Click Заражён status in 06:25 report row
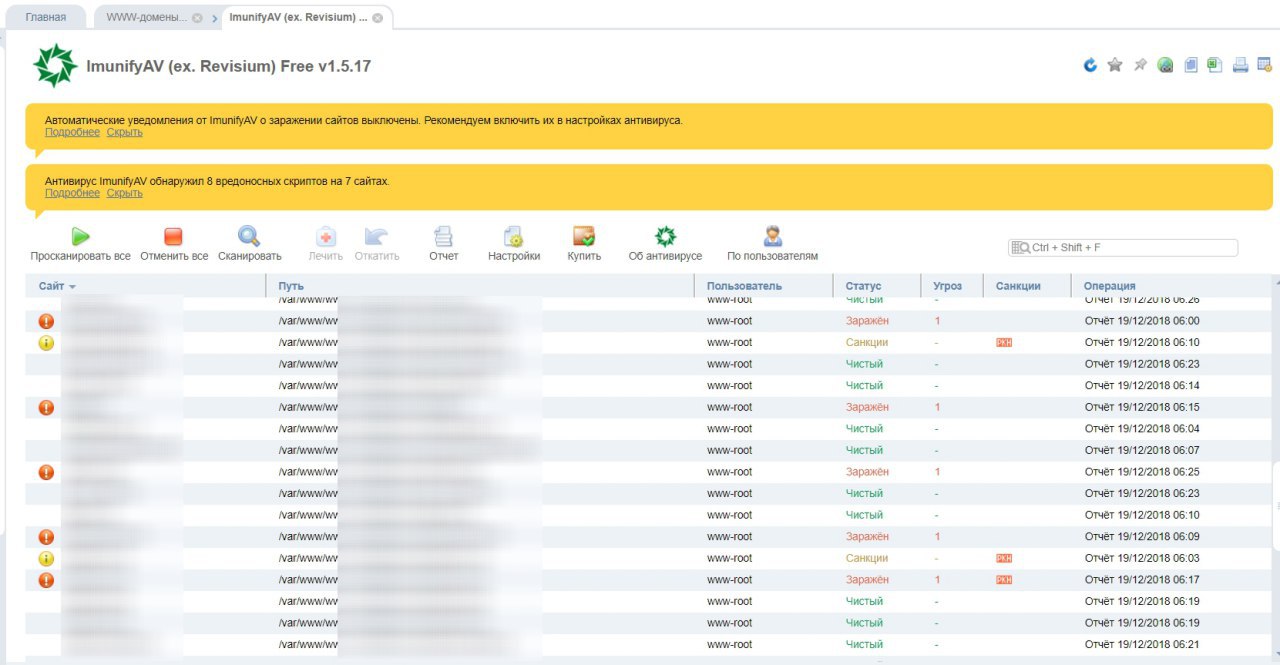Image resolution: width=1280 pixels, height=665 pixels. point(867,472)
